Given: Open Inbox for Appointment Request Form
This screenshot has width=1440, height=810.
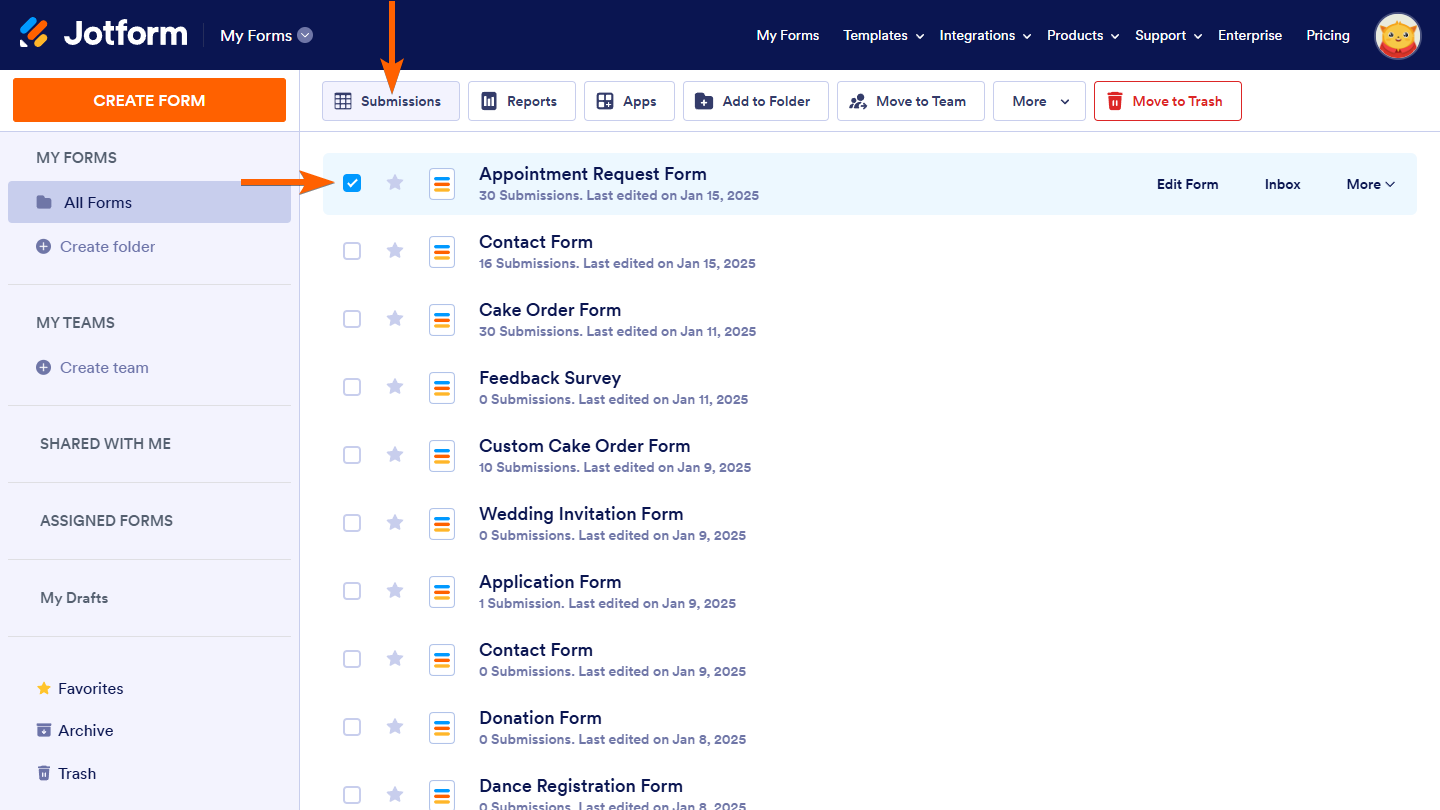Looking at the screenshot, I should click(x=1282, y=184).
